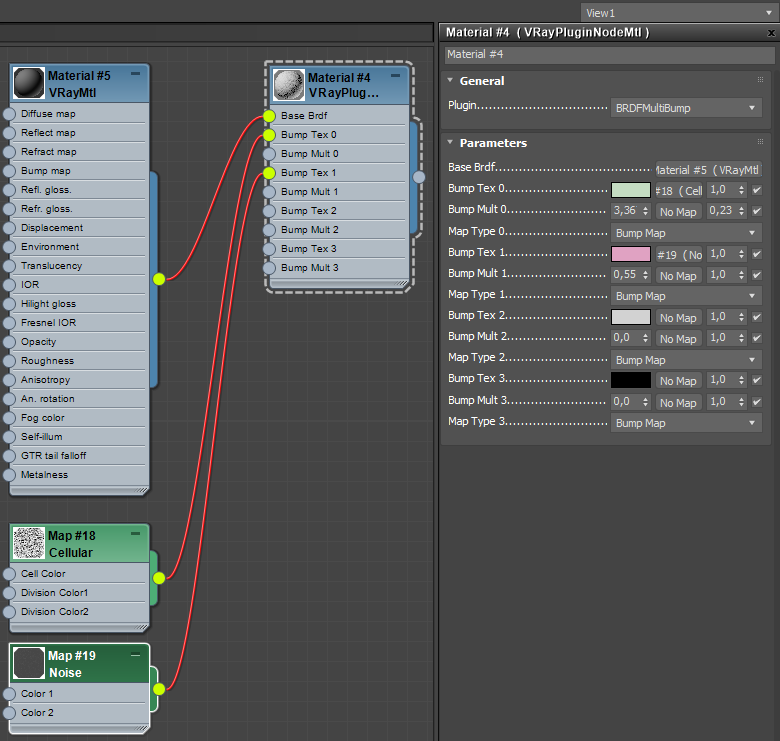
Task: Click the Base Brdf Material #5 button
Action: pos(708,170)
